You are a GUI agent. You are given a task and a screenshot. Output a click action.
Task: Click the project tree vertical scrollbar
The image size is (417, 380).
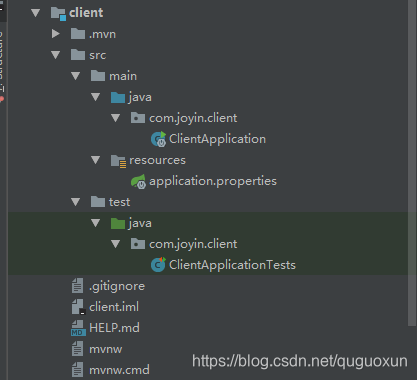point(412,163)
